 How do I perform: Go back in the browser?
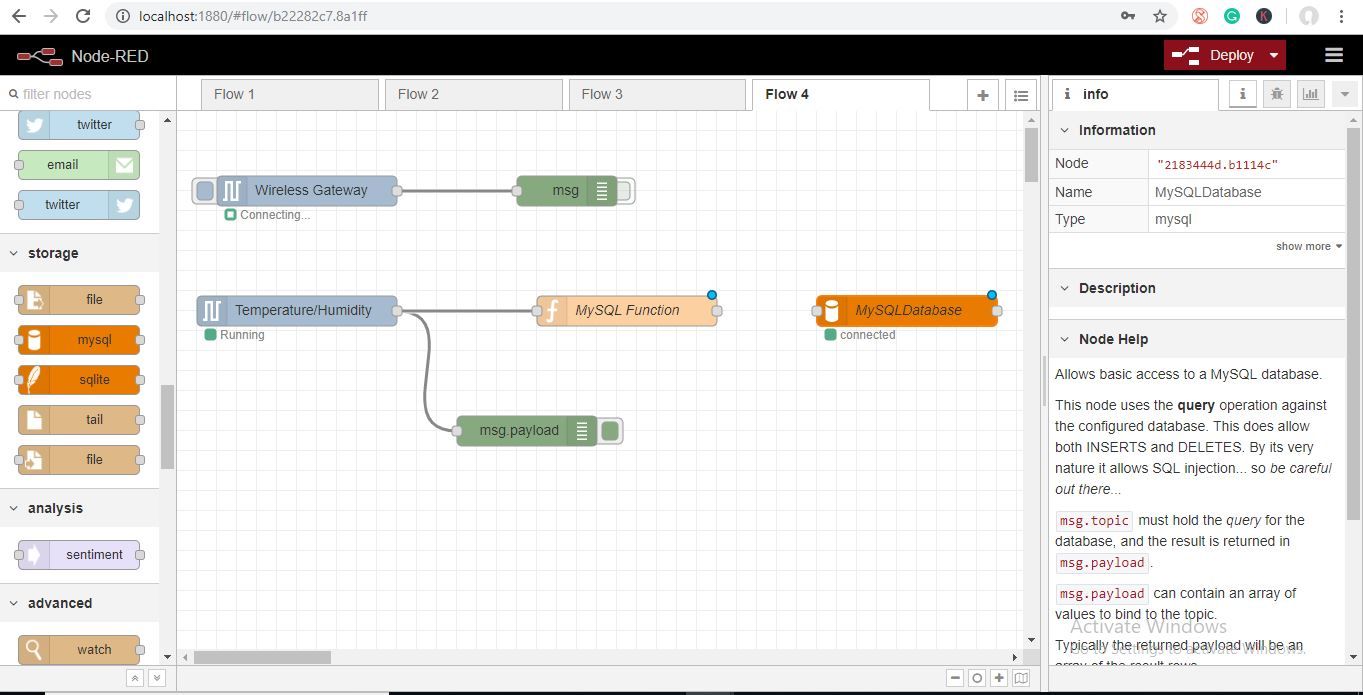pyautogui.click(x=18, y=16)
